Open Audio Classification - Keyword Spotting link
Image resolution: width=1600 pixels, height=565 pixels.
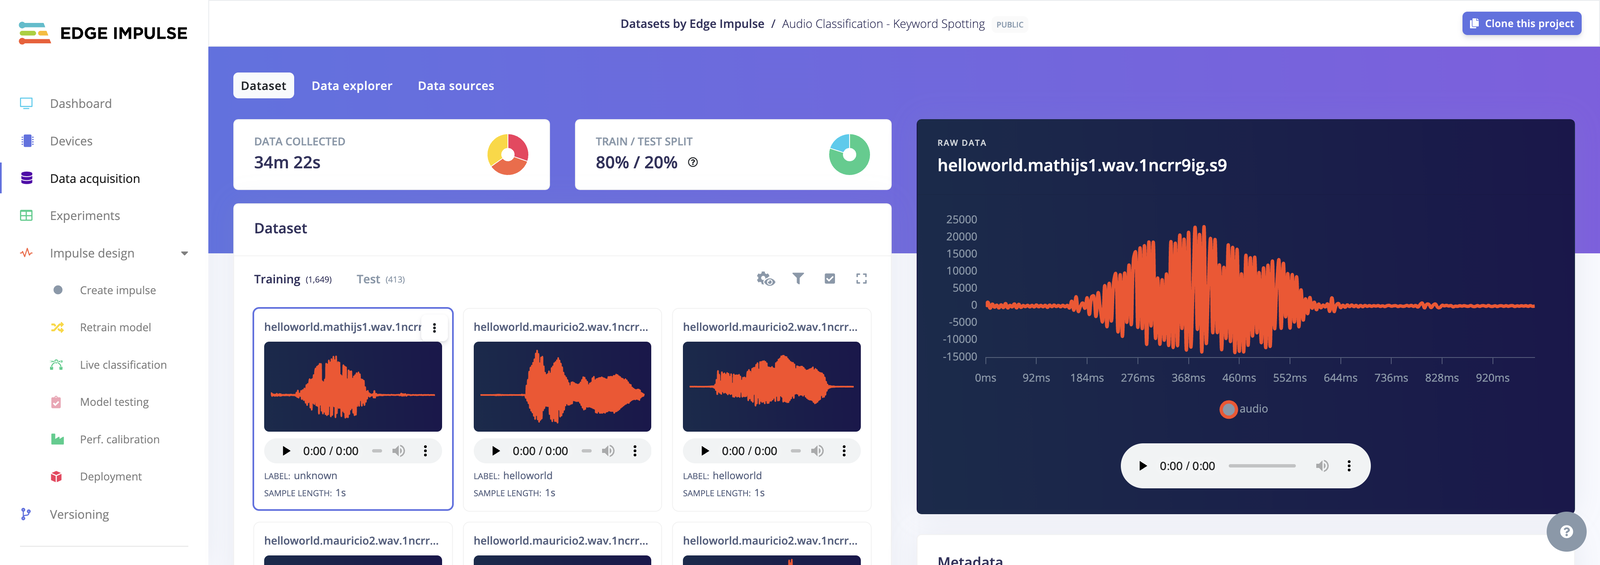[883, 24]
